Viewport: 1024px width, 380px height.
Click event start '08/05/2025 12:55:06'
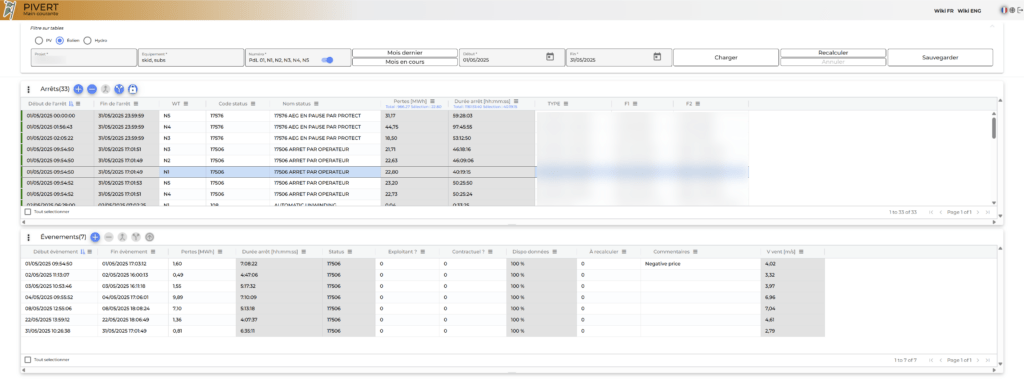[x=60, y=308]
